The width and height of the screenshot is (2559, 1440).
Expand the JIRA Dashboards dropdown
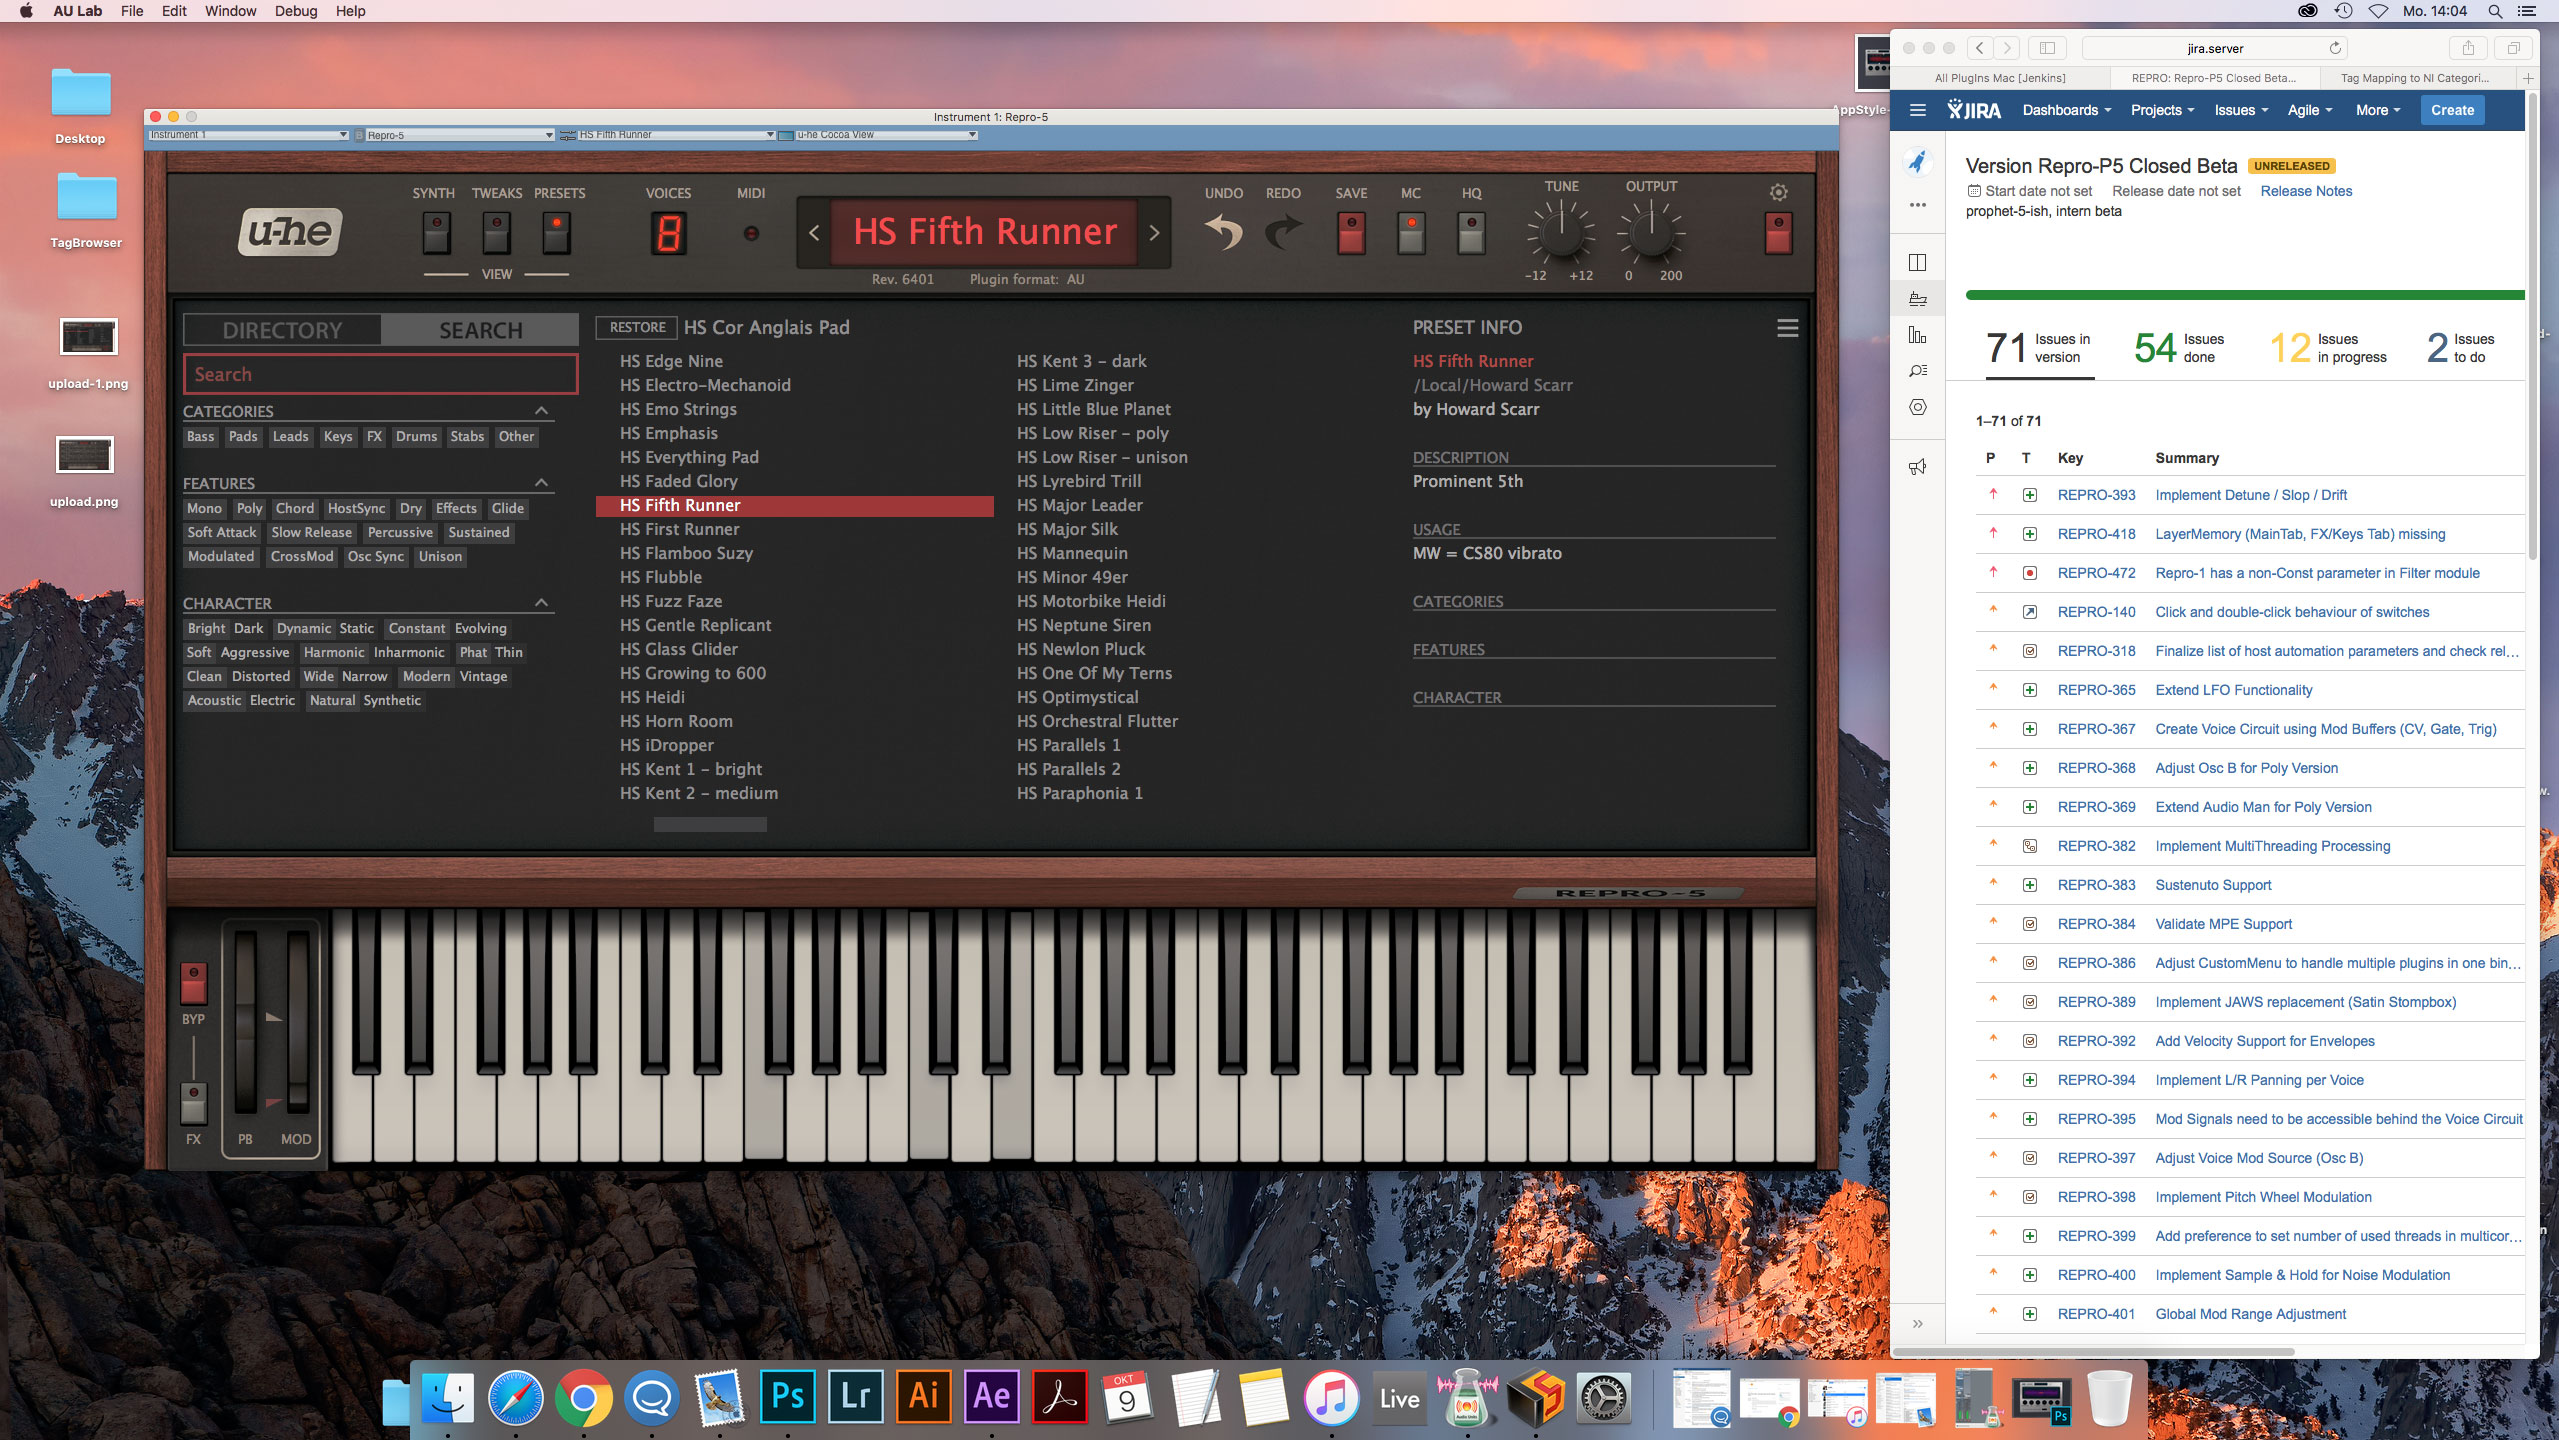(x=2067, y=110)
